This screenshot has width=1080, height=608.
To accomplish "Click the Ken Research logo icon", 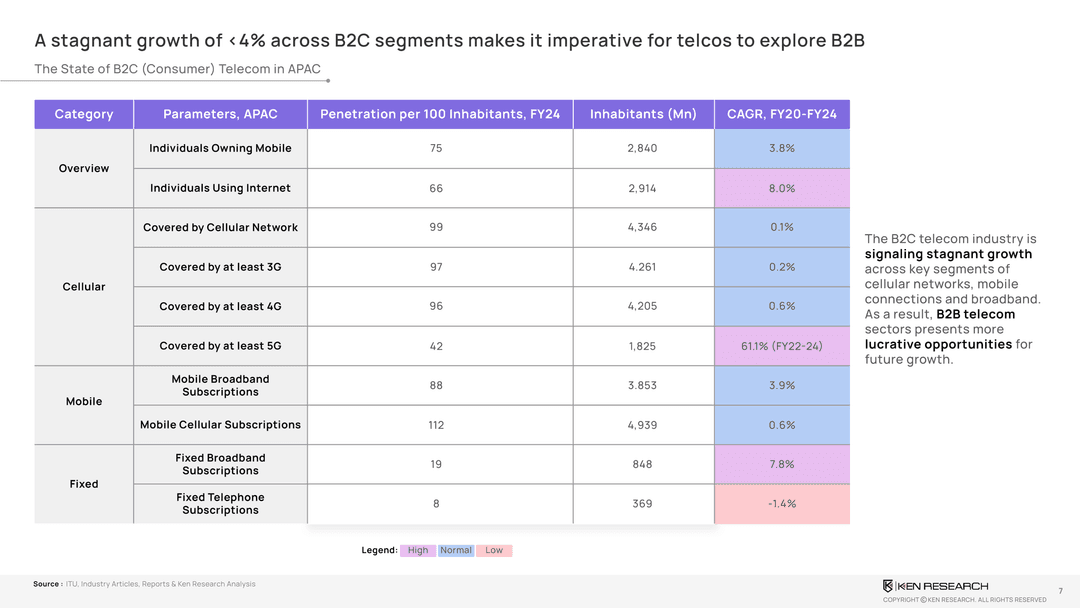I will tap(888, 586).
